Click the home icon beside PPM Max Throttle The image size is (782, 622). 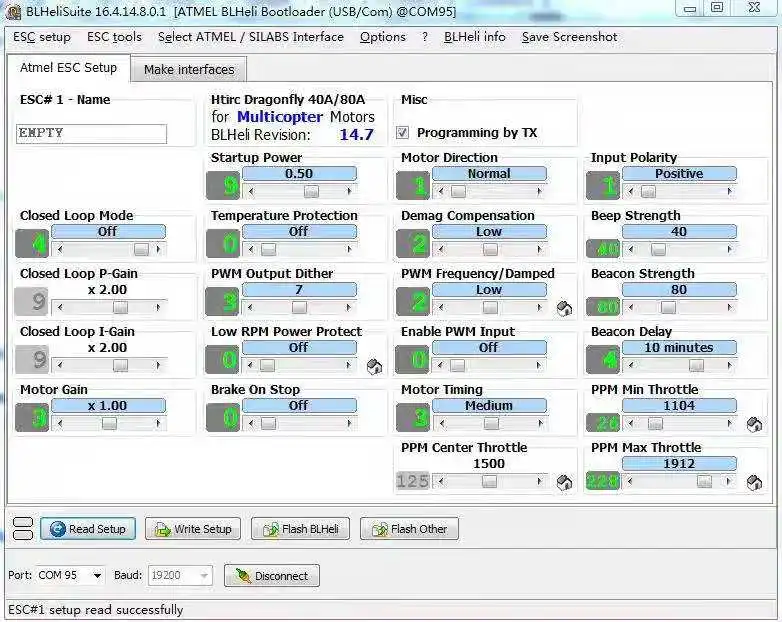pyautogui.click(x=754, y=482)
